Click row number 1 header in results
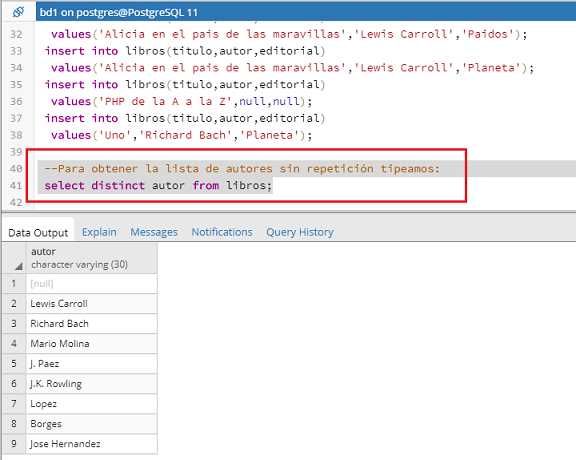The image size is (576, 460). point(14,284)
